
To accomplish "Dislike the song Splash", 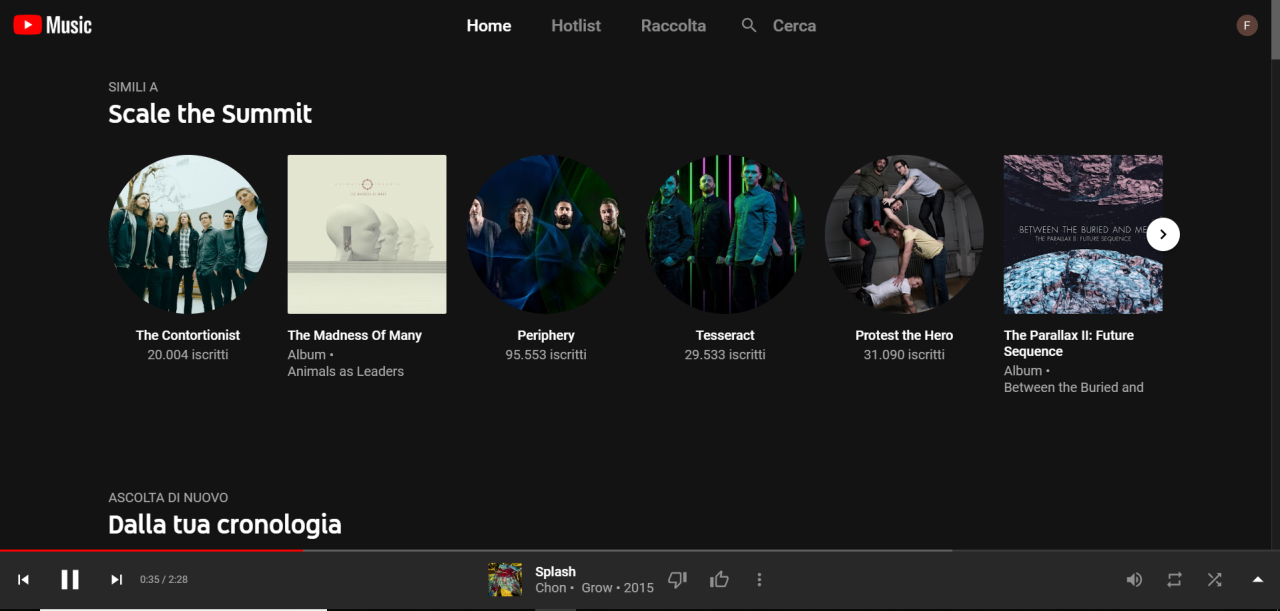I will (x=678, y=580).
